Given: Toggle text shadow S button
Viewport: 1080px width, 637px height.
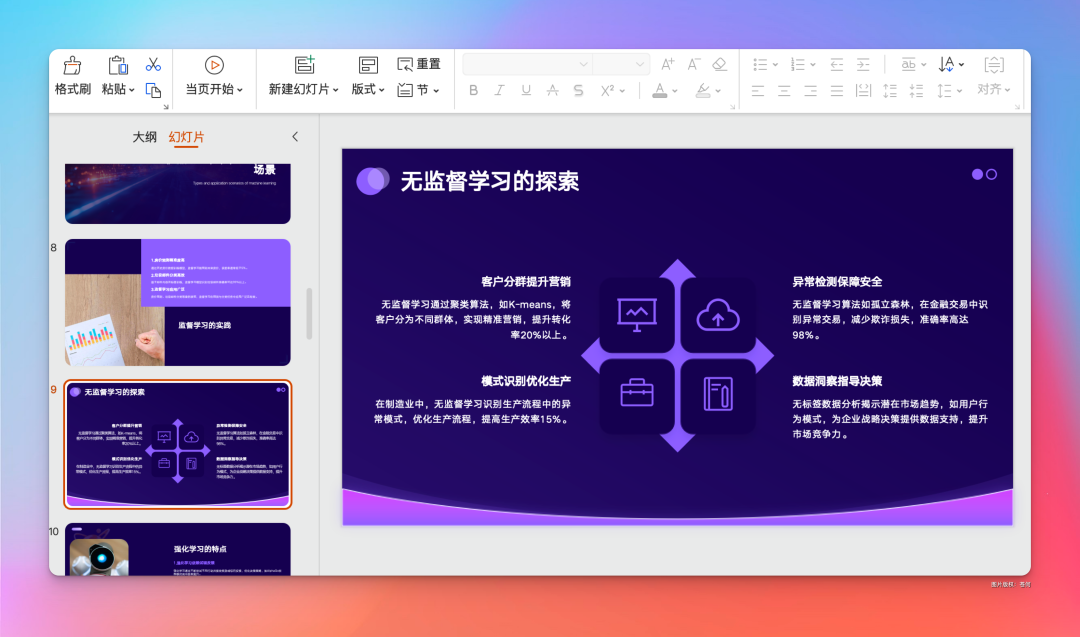Looking at the screenshot, I should pos(579,90).
